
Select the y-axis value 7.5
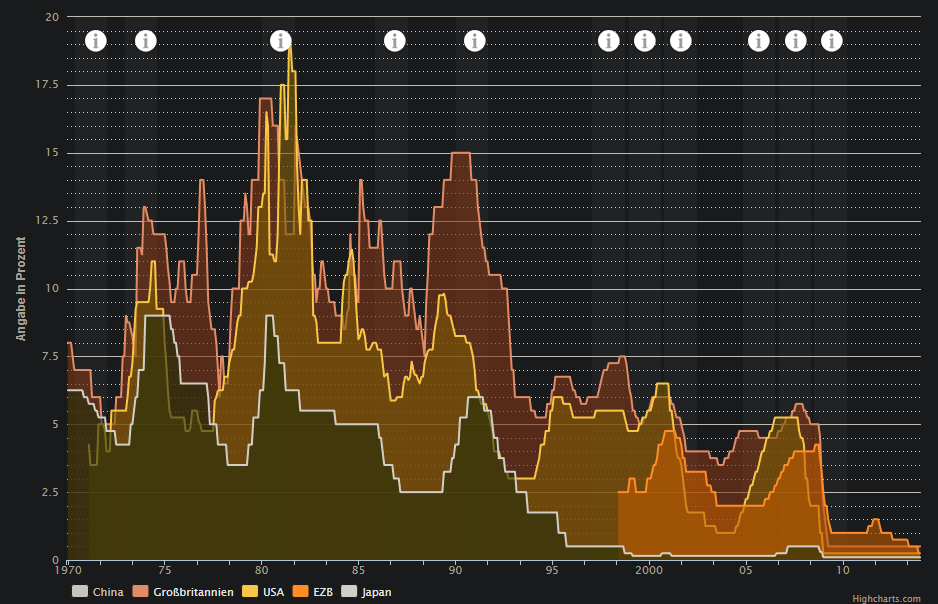50,356
